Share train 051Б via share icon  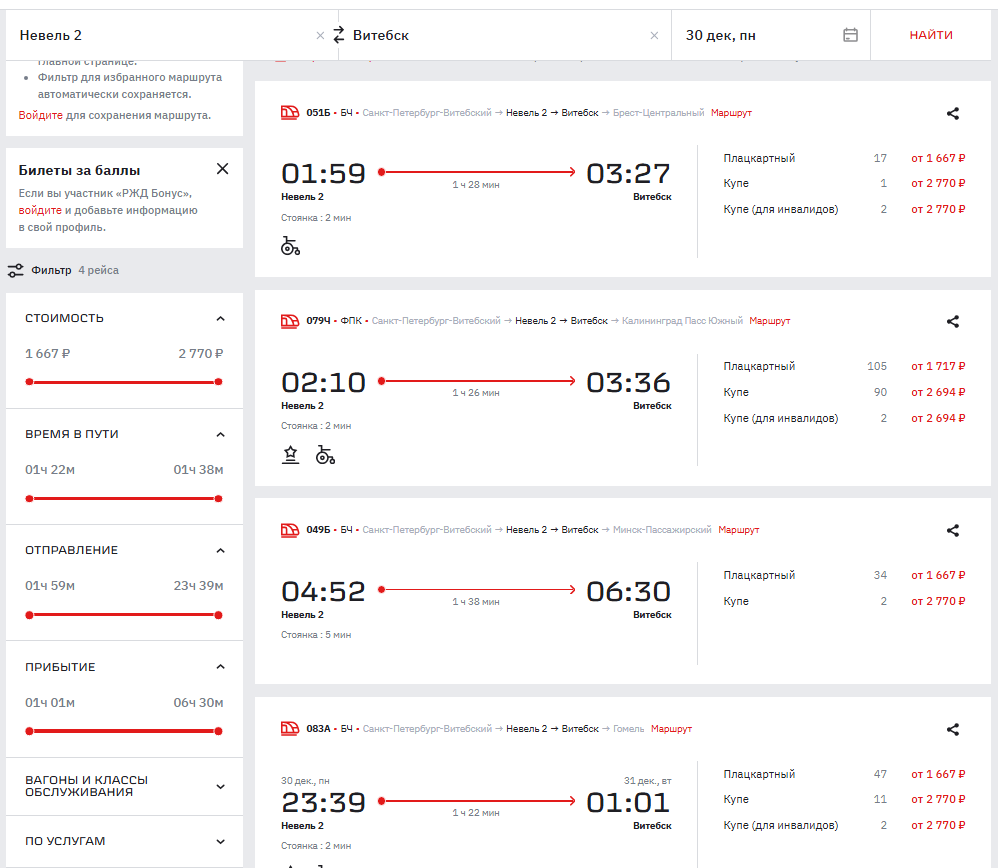952,113
